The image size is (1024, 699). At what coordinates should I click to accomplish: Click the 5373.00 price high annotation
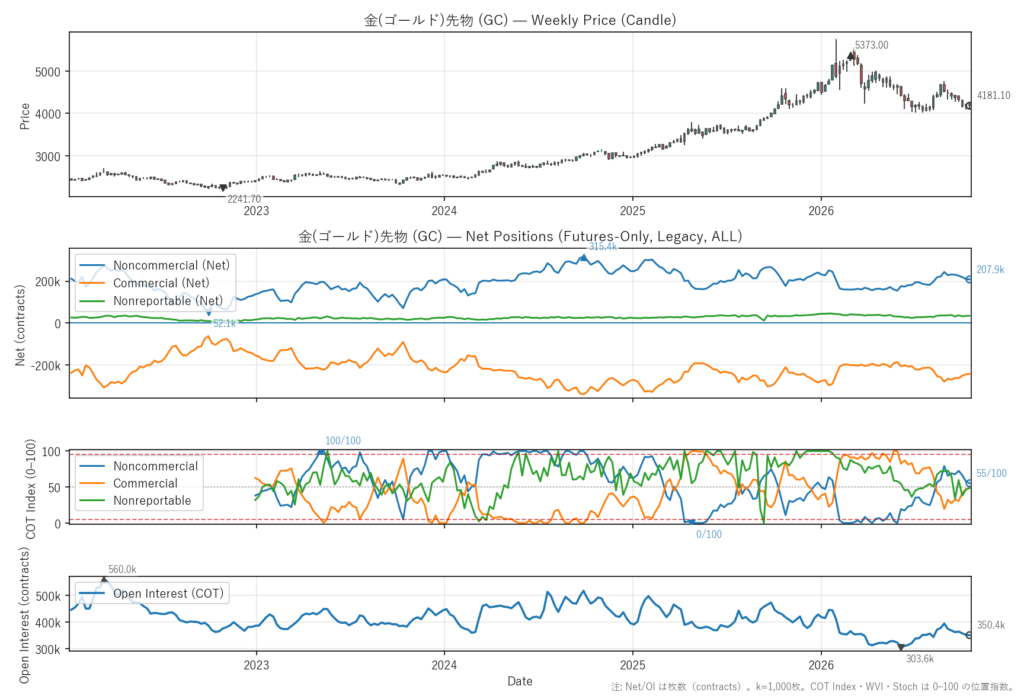point(871,45)
